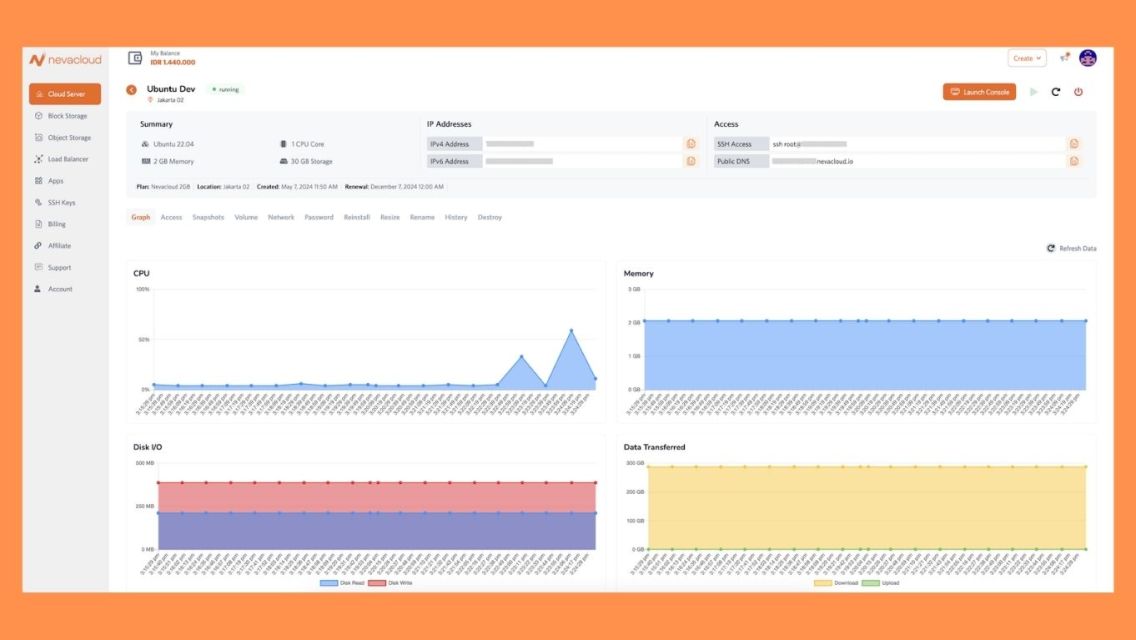The image size is (1136, 640).
Task: Toggle the Disk Read legend swatch
Action: point(329,583)
